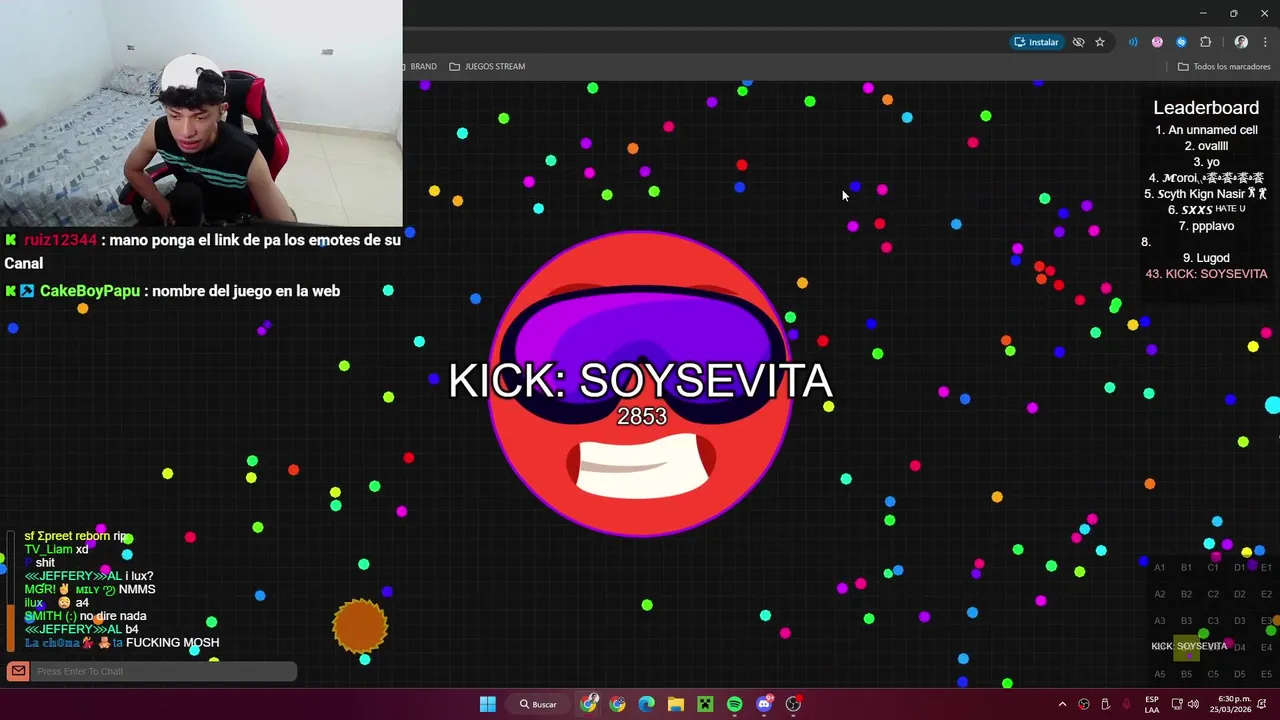Screen dimensions: 1280x720
Task: Open the pink face extension icon
Action: 1157,42
